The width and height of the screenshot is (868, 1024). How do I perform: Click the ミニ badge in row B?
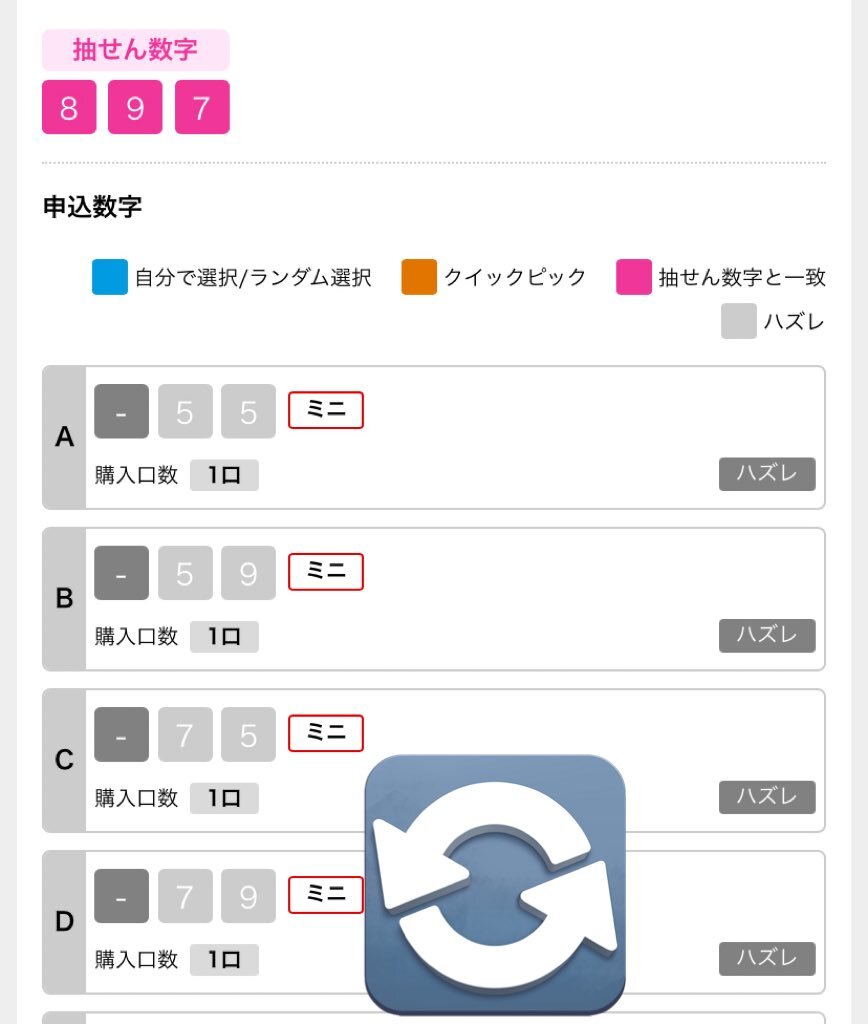[x=326, y=572]
